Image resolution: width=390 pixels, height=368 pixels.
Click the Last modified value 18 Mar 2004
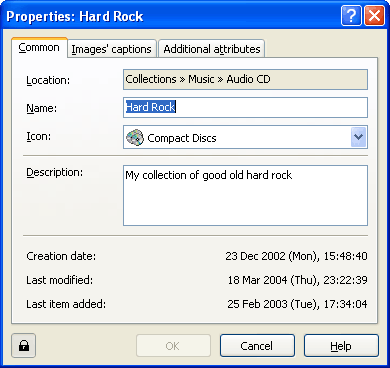[298, 280]
